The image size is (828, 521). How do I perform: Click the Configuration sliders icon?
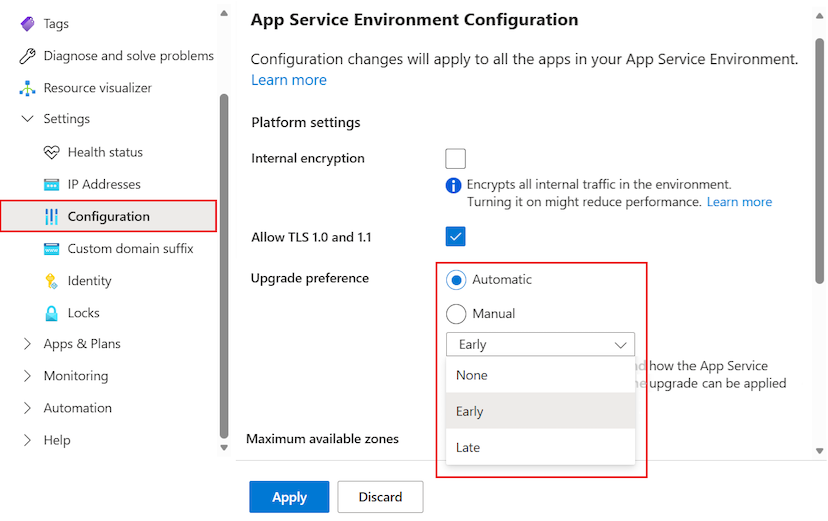pyautogui.click(x=51, y=216)
